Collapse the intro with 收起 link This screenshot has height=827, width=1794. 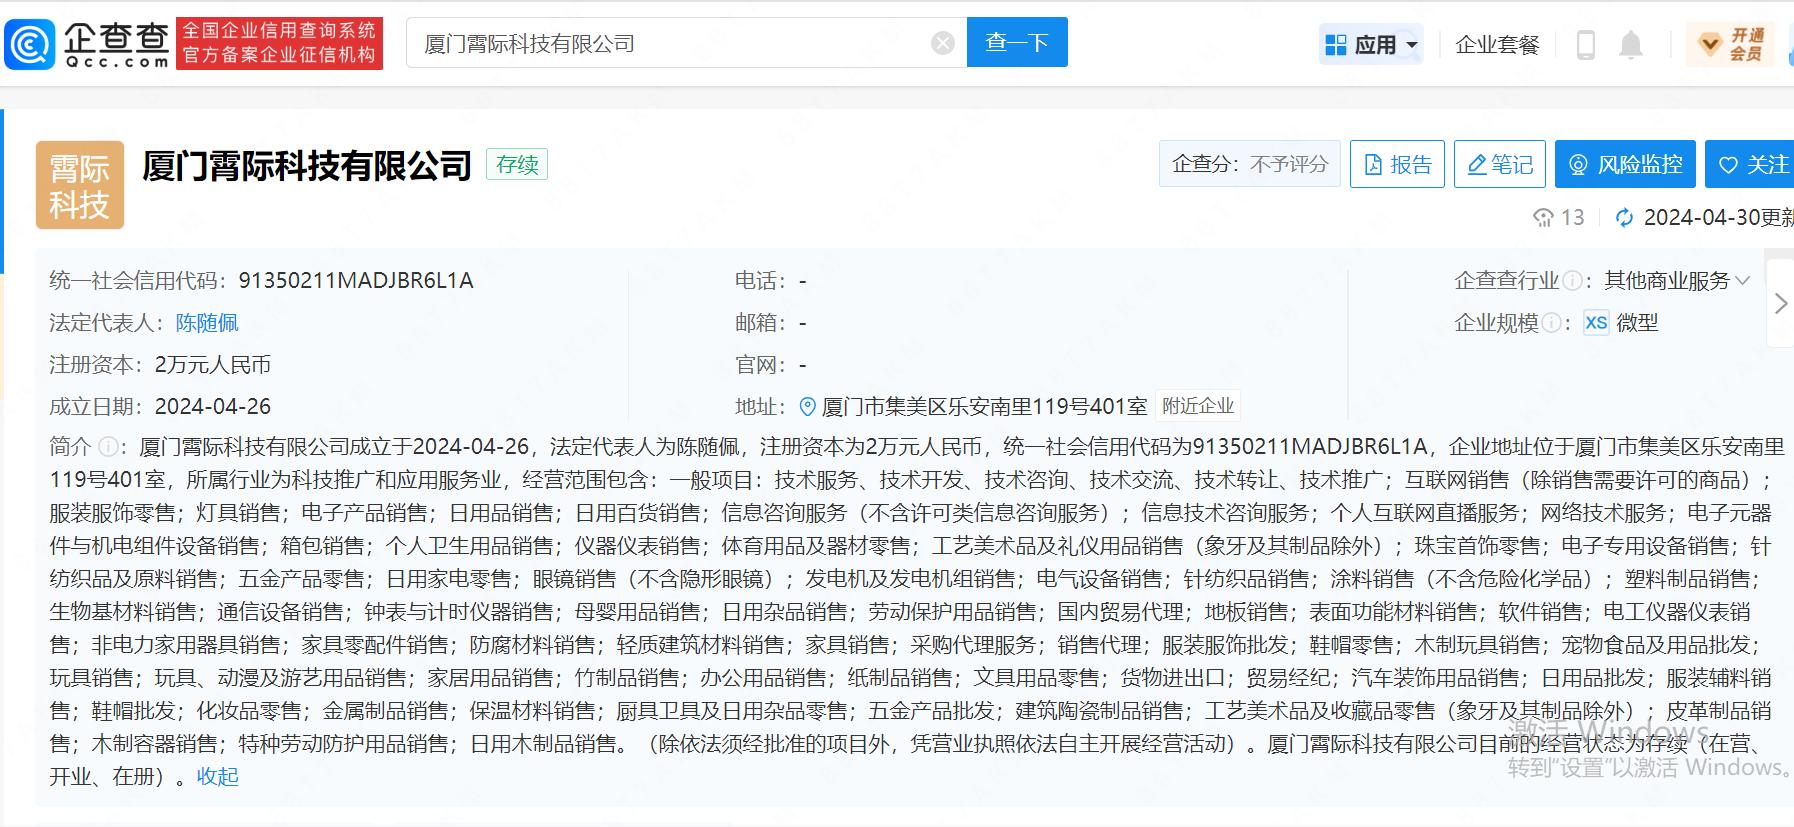(x=217, y=777)
